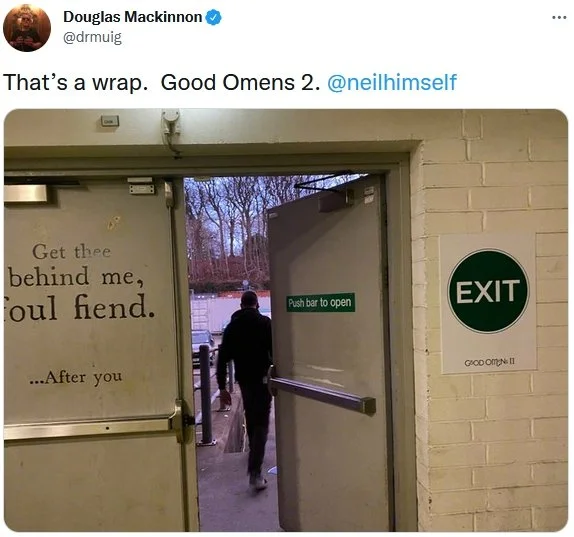This screenshot has width=574, height=537.
Task: Open Douglas Mackinnon's profile avatar
Action: point(27,28)
